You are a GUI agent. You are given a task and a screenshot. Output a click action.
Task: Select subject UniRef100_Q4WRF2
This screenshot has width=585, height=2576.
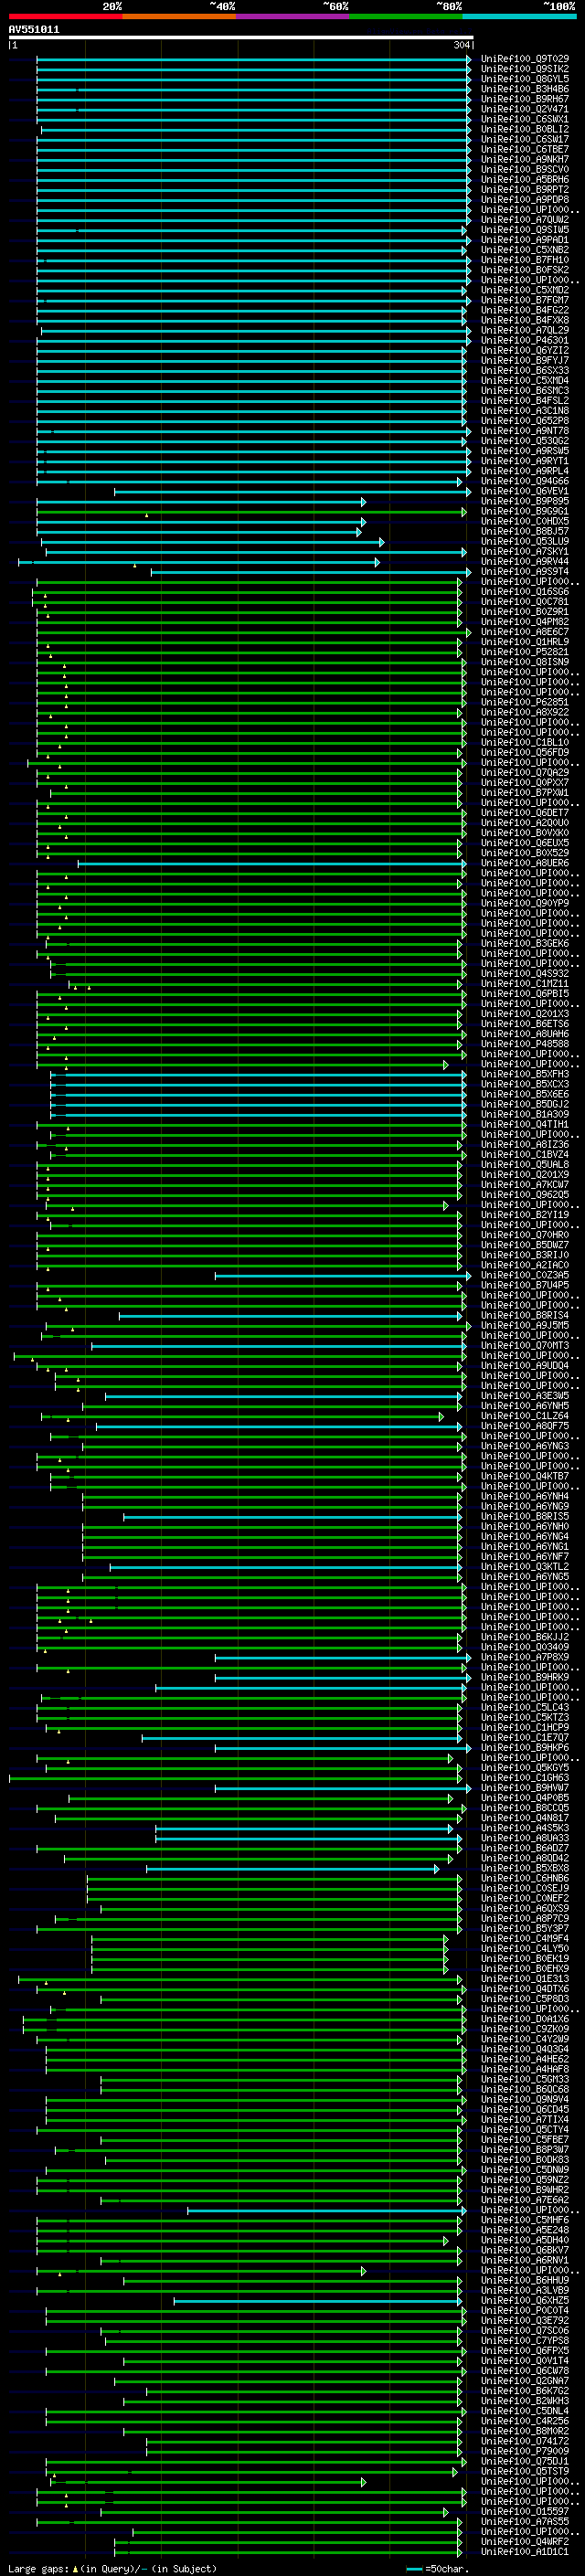524,2542
